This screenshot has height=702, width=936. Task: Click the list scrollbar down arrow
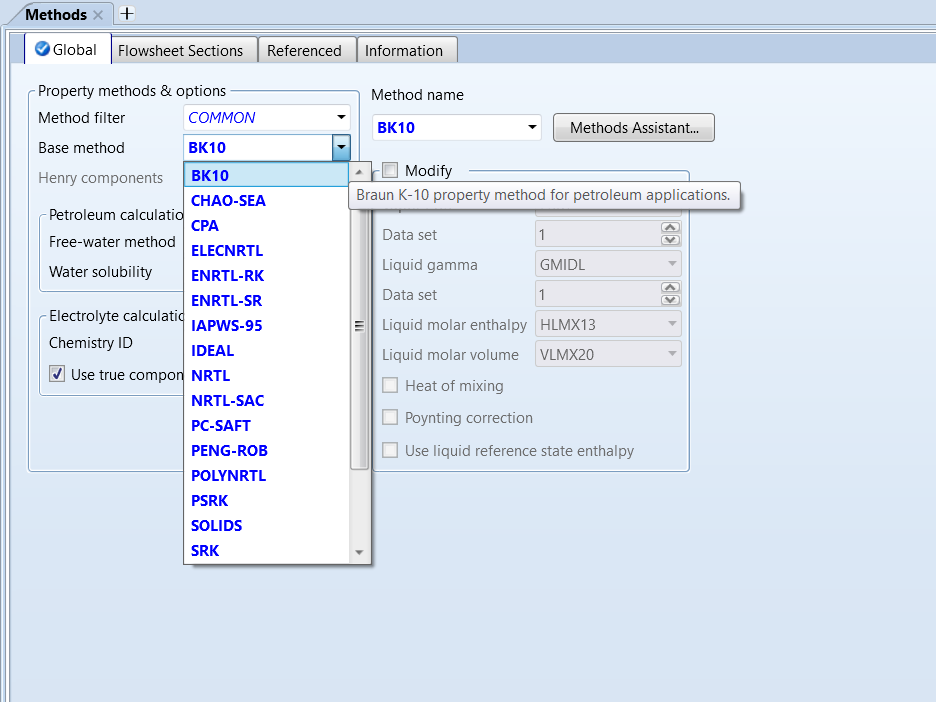(359, 552)
